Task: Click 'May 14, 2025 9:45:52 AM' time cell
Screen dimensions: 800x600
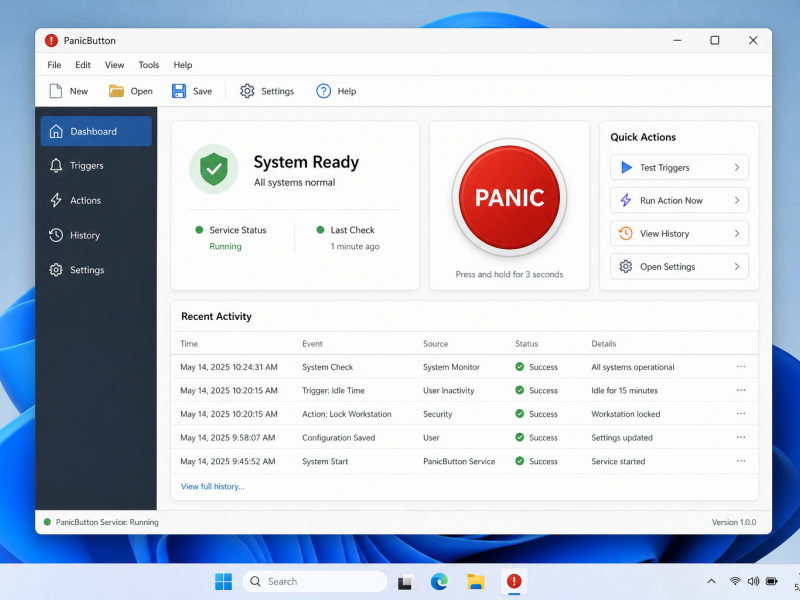Action: point(228,461)
